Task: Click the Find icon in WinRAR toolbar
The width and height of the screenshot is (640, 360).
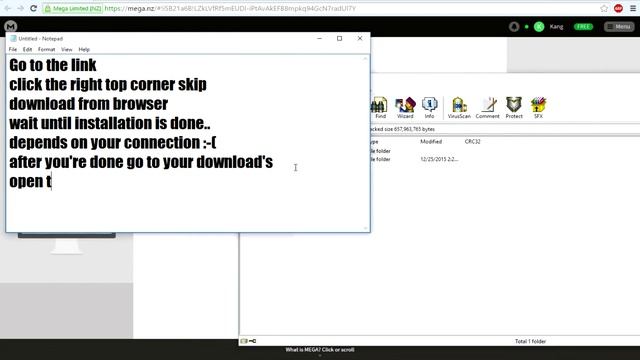Action: [380, 108]
